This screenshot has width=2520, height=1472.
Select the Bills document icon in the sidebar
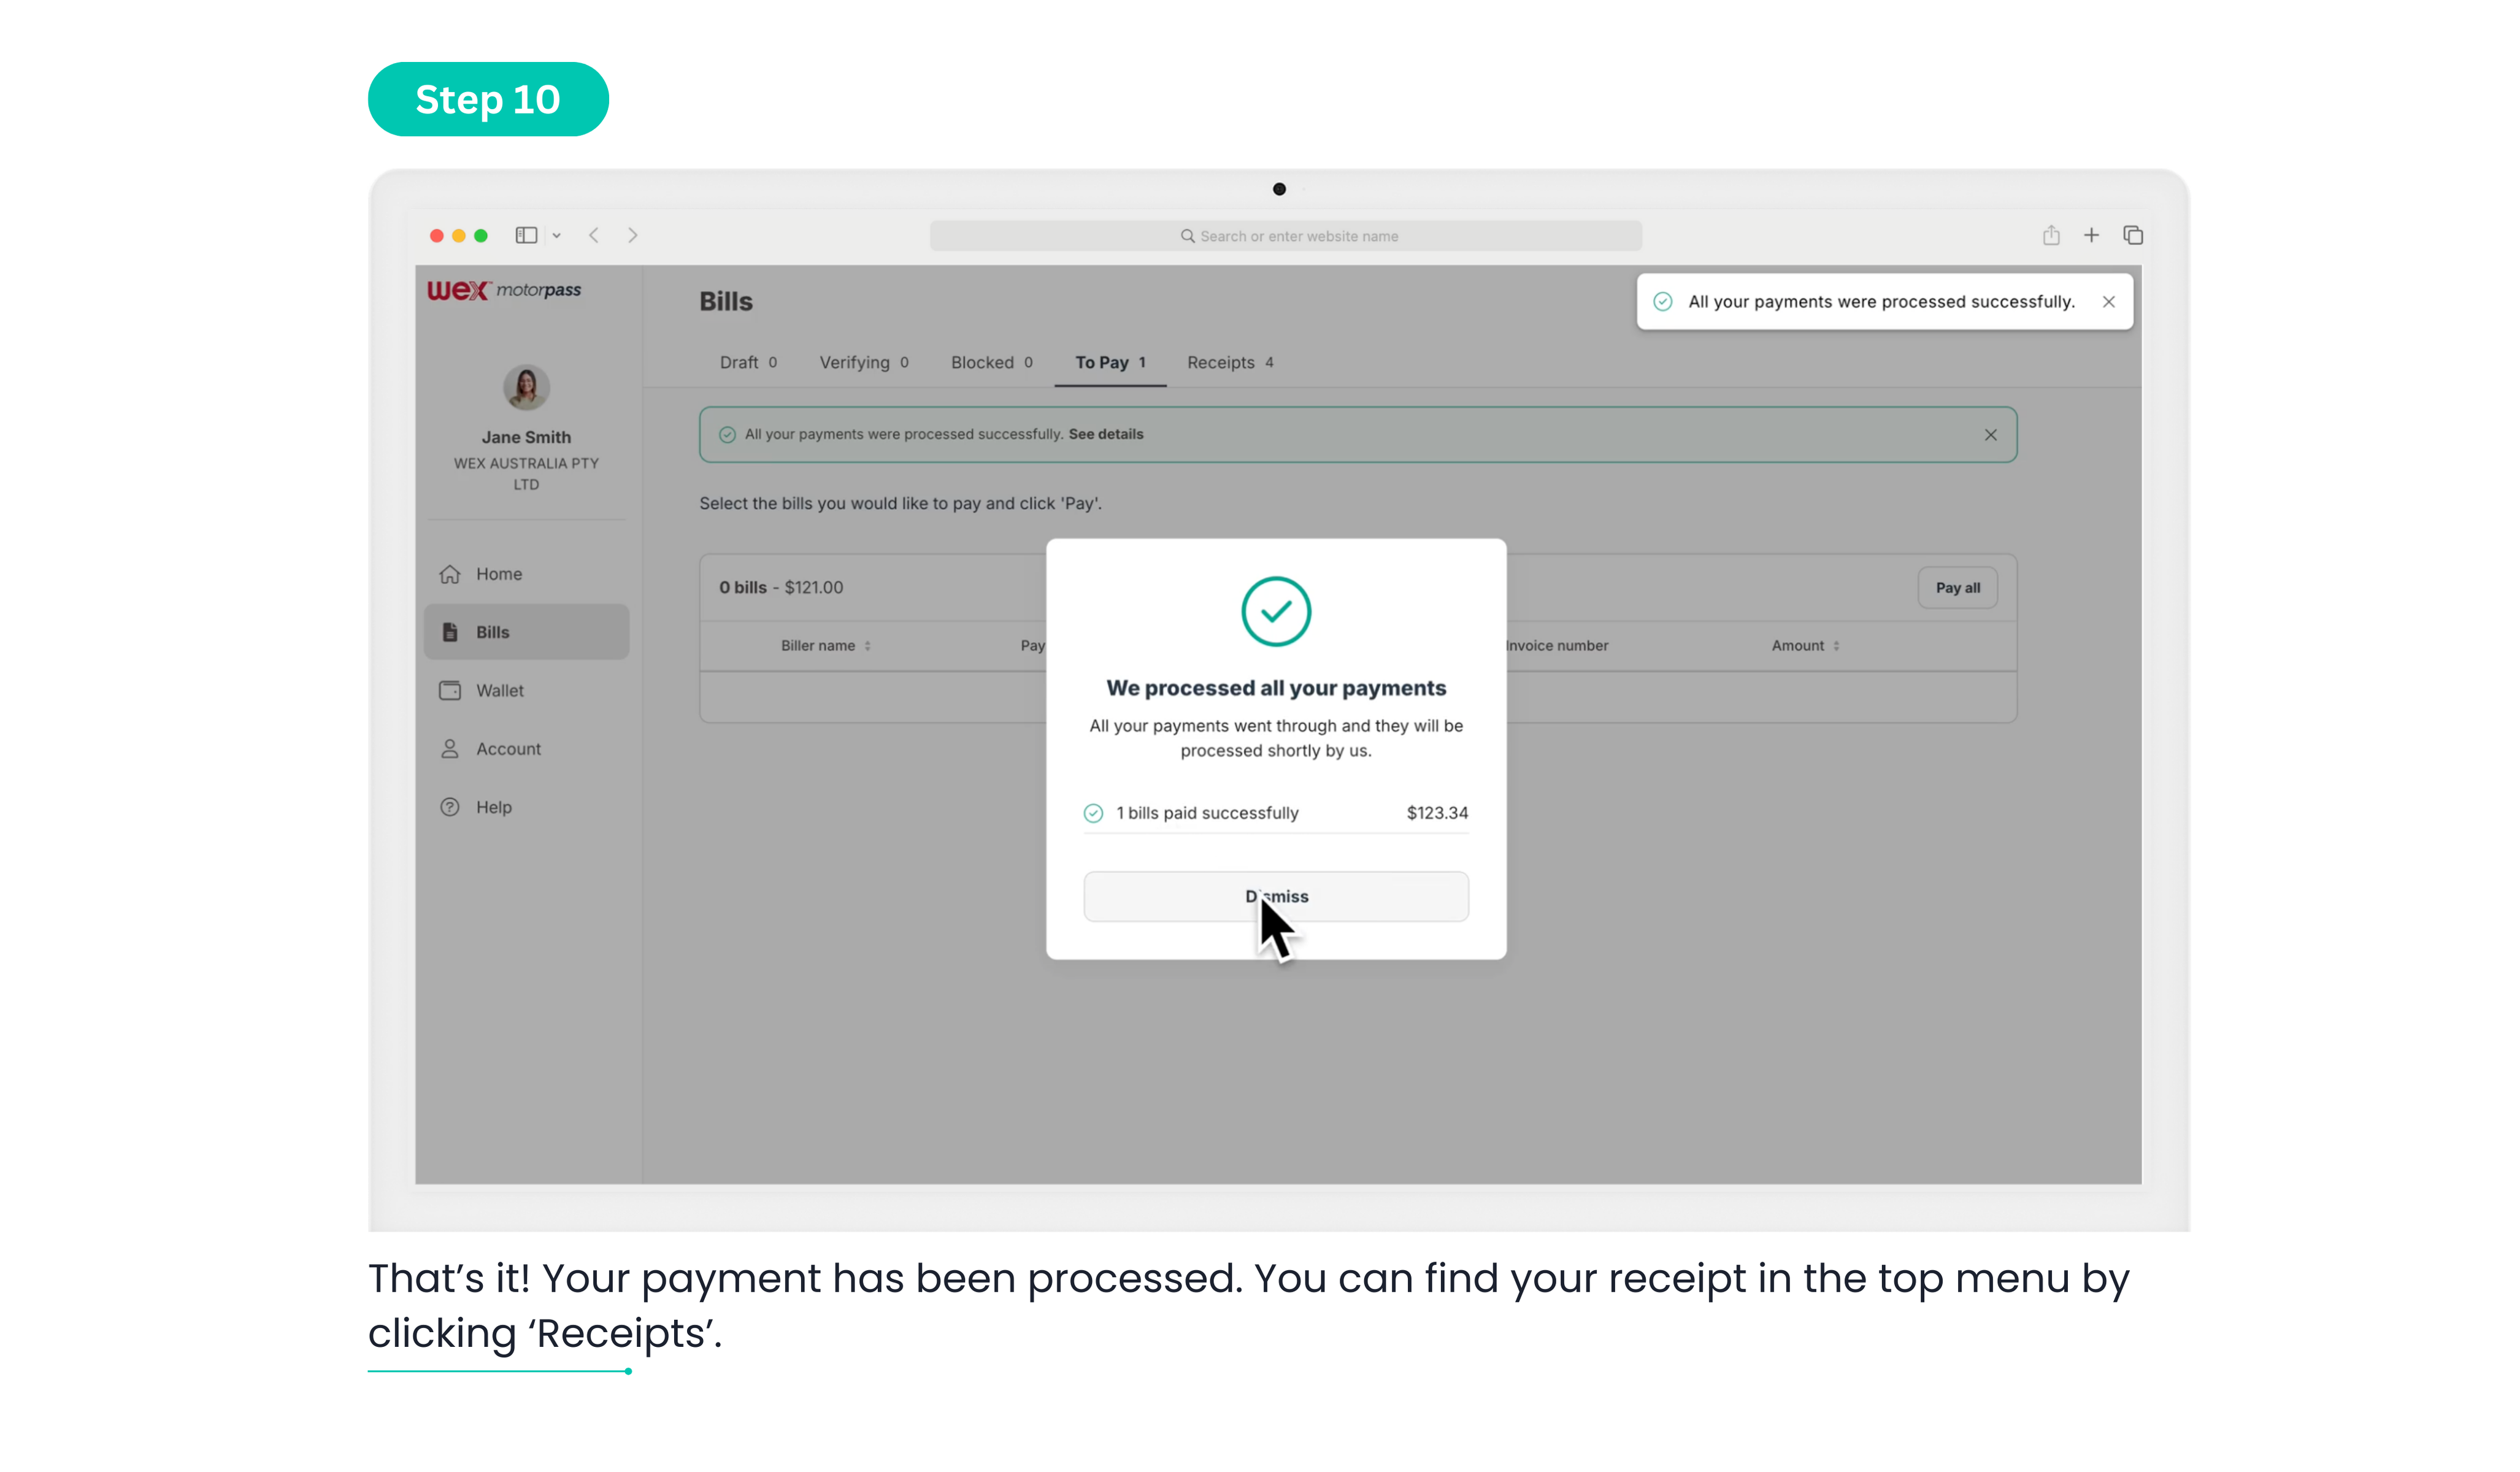point(450,632)
